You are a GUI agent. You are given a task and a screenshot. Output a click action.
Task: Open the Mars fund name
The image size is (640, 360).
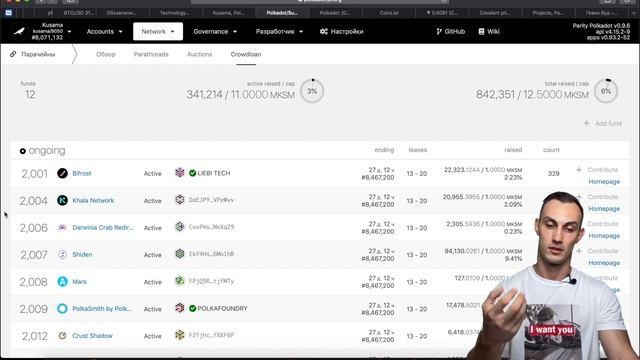tap(79, 282)
